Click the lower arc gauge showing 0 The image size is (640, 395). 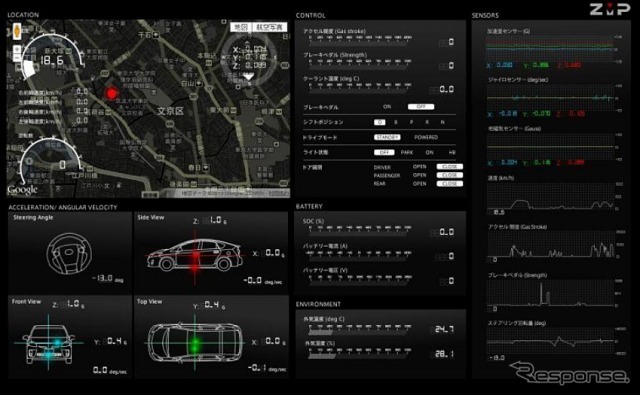51,161
